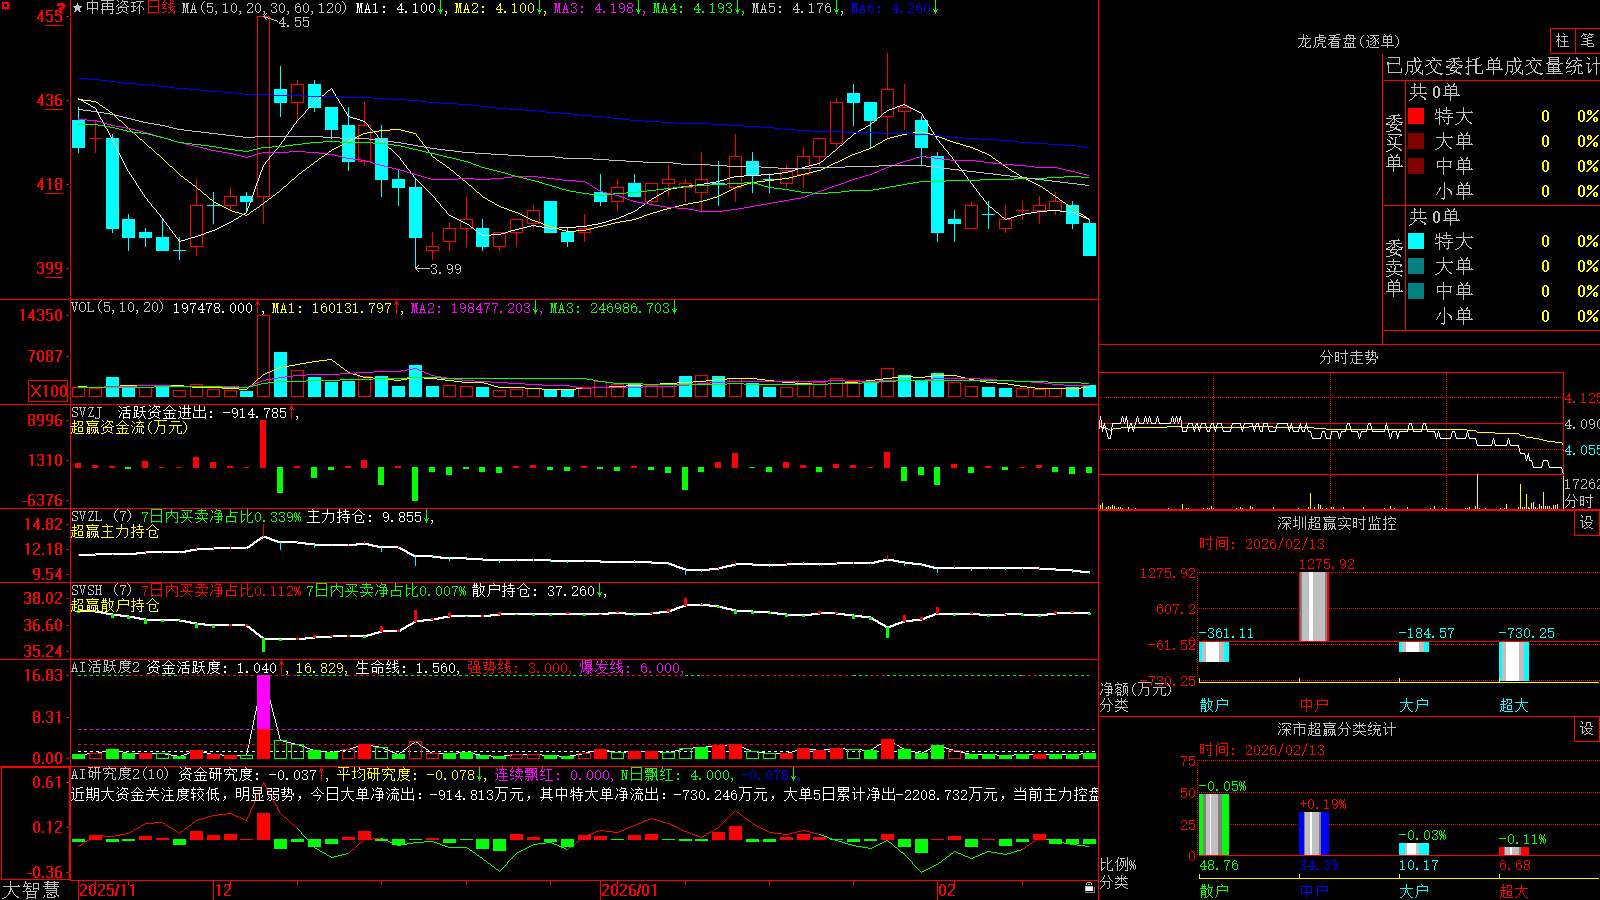The width and height of the screenshot is (1600, 900).
Task: Open 设 settings for 深市超赢分类统计
Action: point(1587,729)
